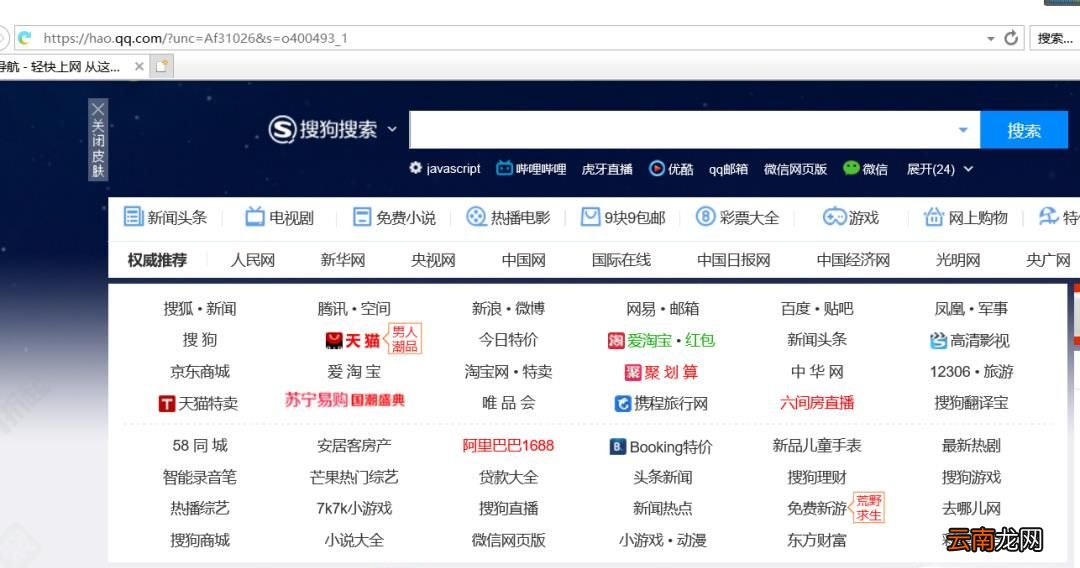Open the 虎牙直播 shortcut
Screen dimensions: 1080x568
[607, 169]
